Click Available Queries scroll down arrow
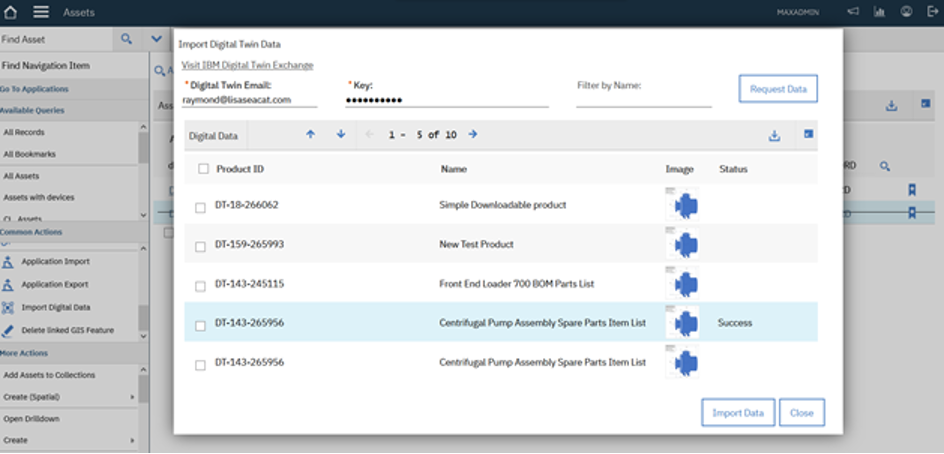Viewport: 944px width, 454px height. pos(143,215)
